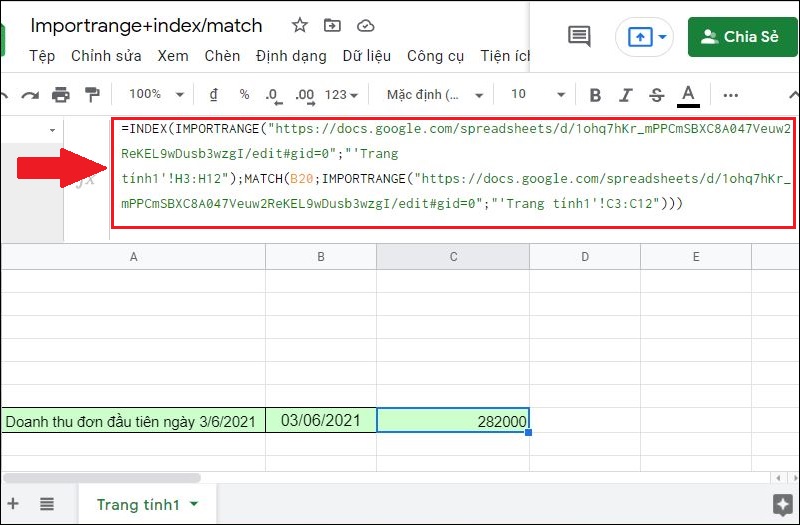The image size is (800, 525).
Task: Move document with the folder icon
Action: coord(332,25)
